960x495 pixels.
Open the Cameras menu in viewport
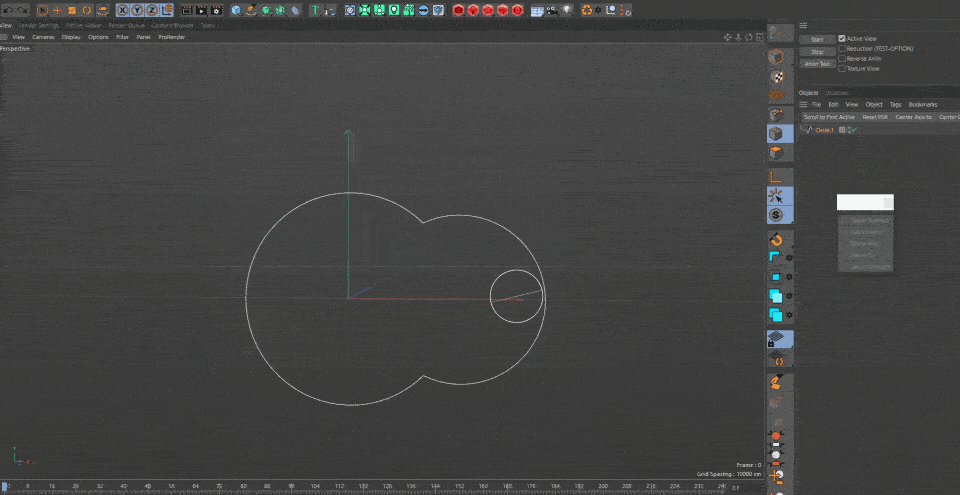point(43,37)
